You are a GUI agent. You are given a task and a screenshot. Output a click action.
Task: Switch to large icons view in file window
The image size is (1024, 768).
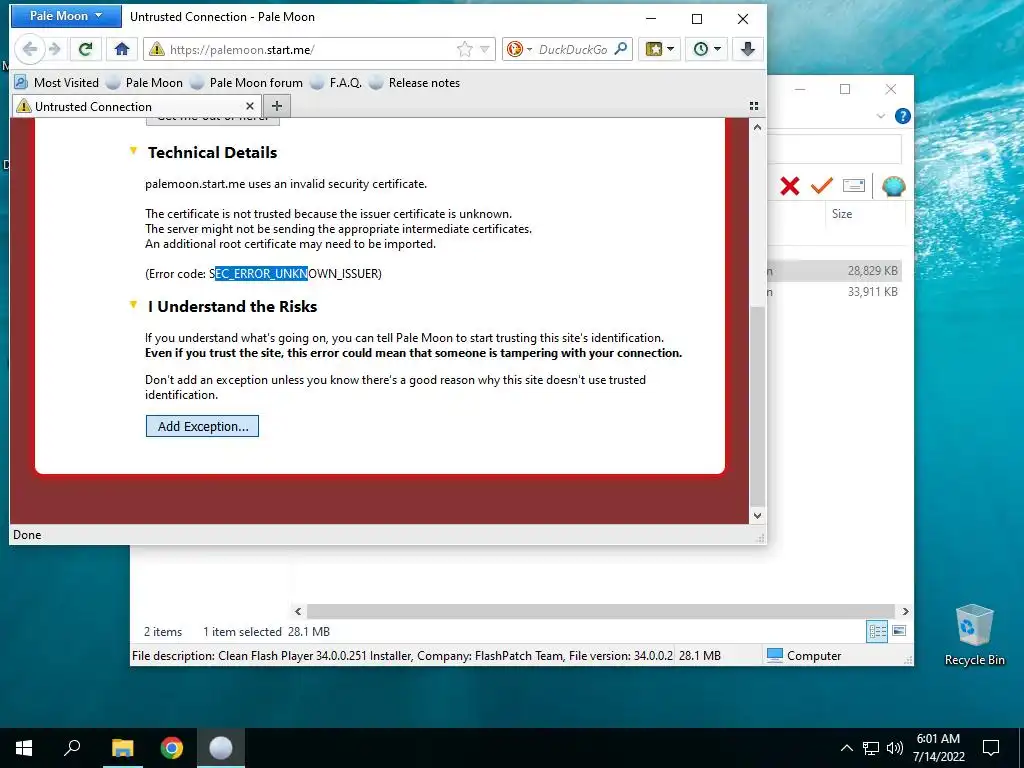[x=899, y=631]
